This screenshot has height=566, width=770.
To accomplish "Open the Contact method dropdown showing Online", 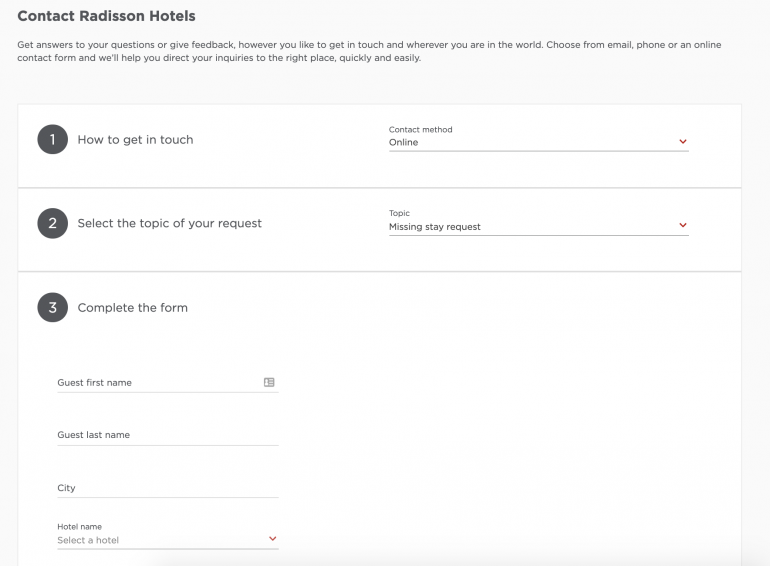I will [530, 143].
